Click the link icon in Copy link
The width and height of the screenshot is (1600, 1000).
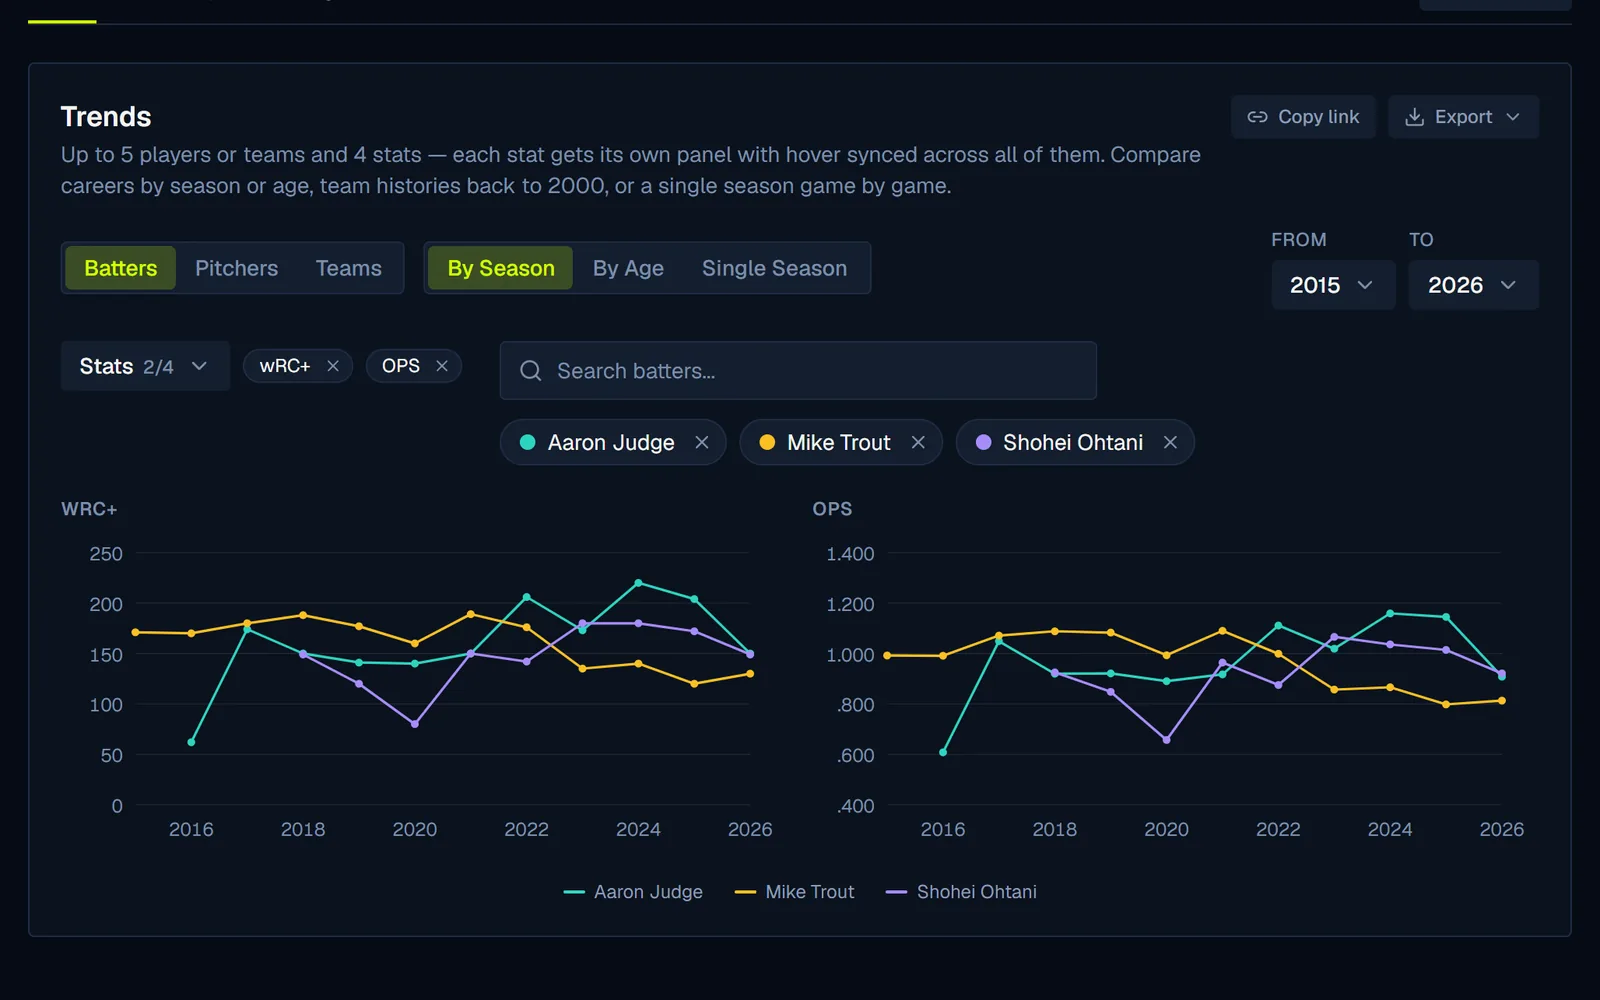click(x=1257, y=117)
